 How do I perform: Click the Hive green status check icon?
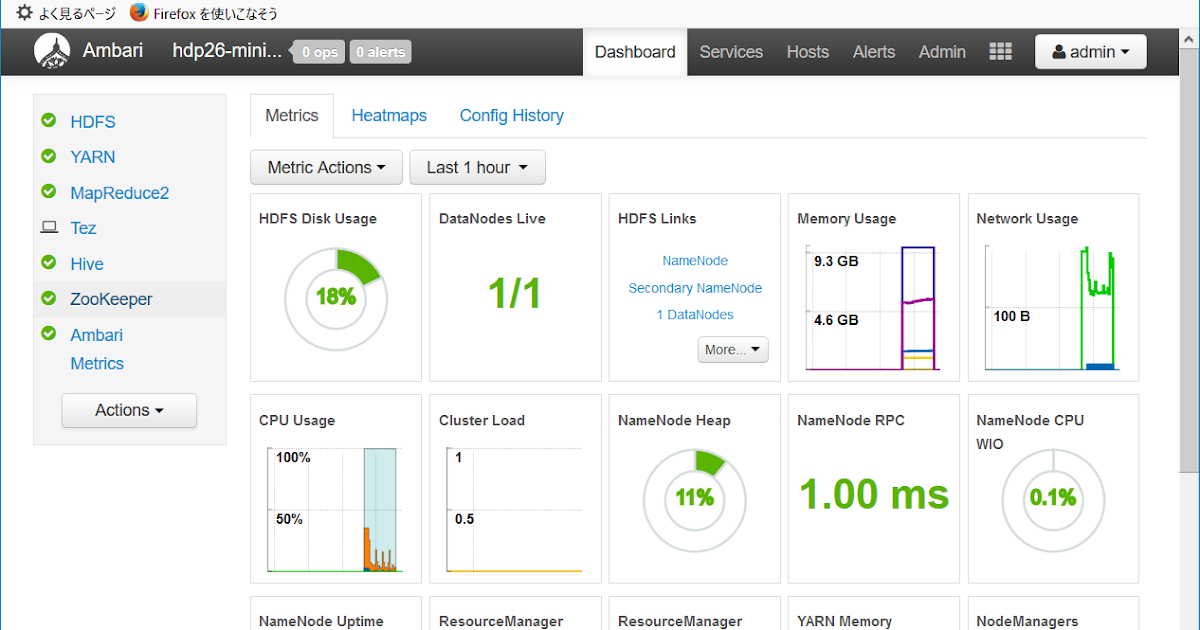coord(48,263)
